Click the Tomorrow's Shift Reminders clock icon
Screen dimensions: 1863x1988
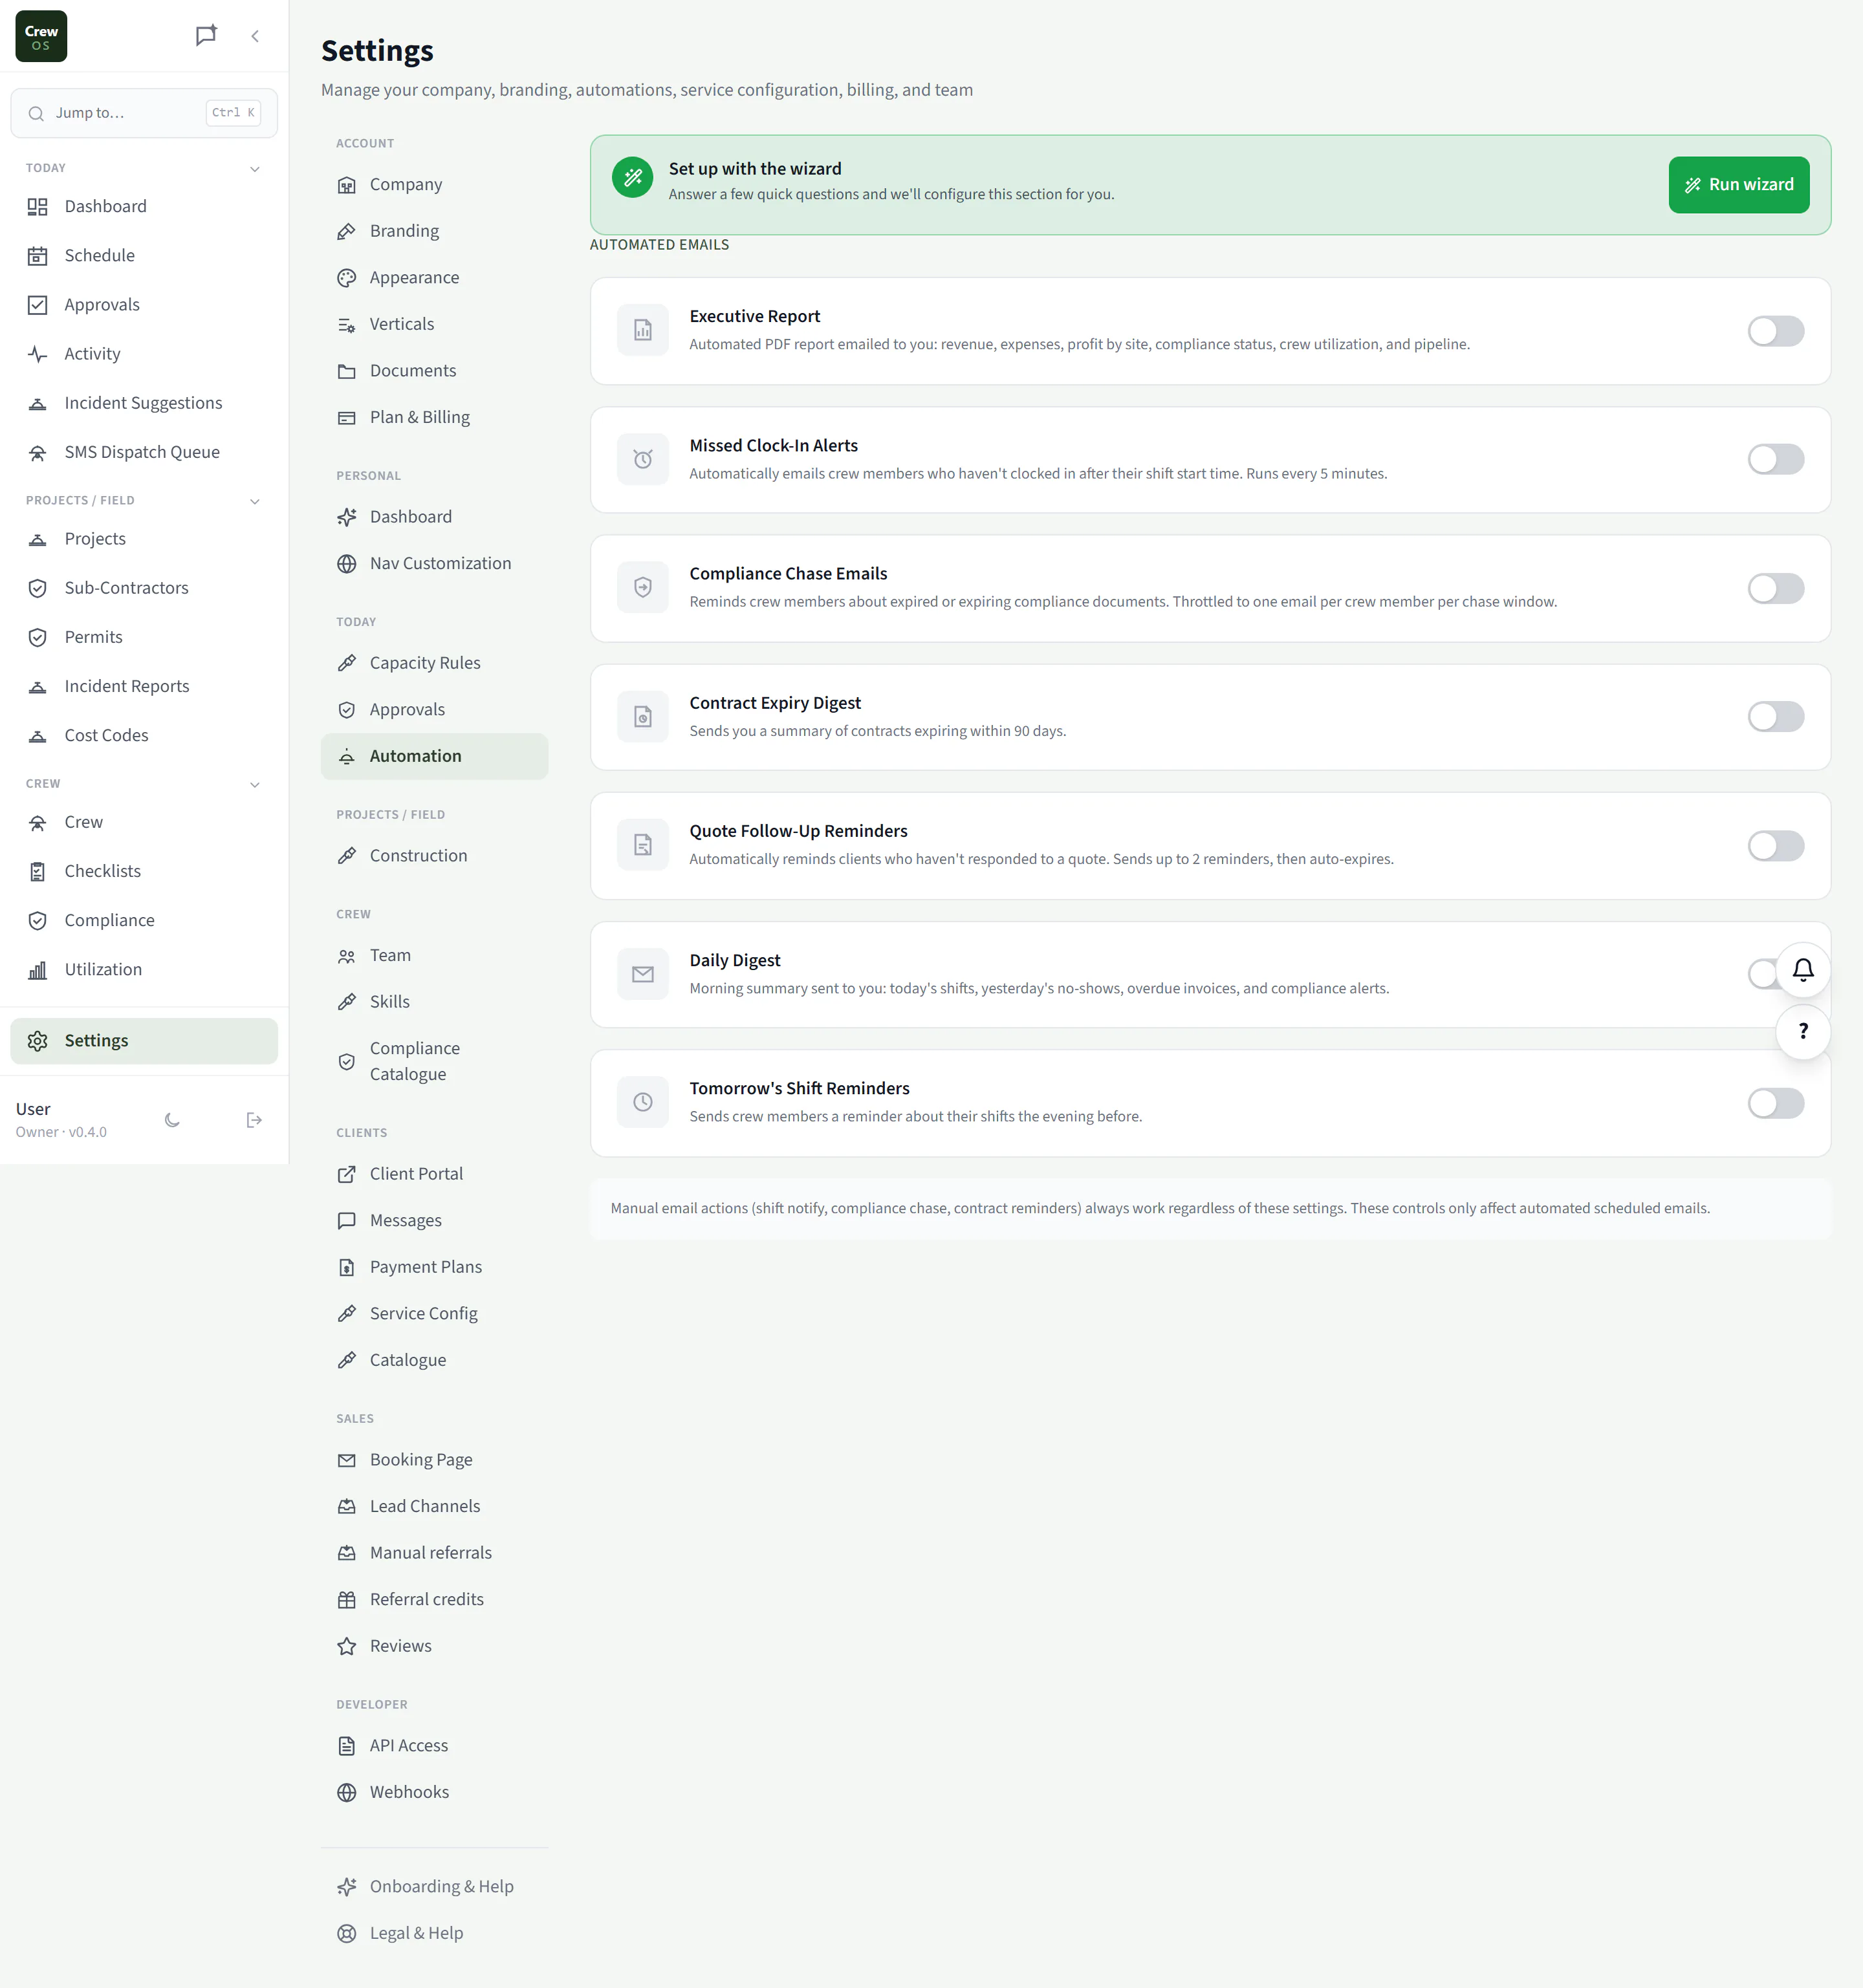coord(643,1102)
